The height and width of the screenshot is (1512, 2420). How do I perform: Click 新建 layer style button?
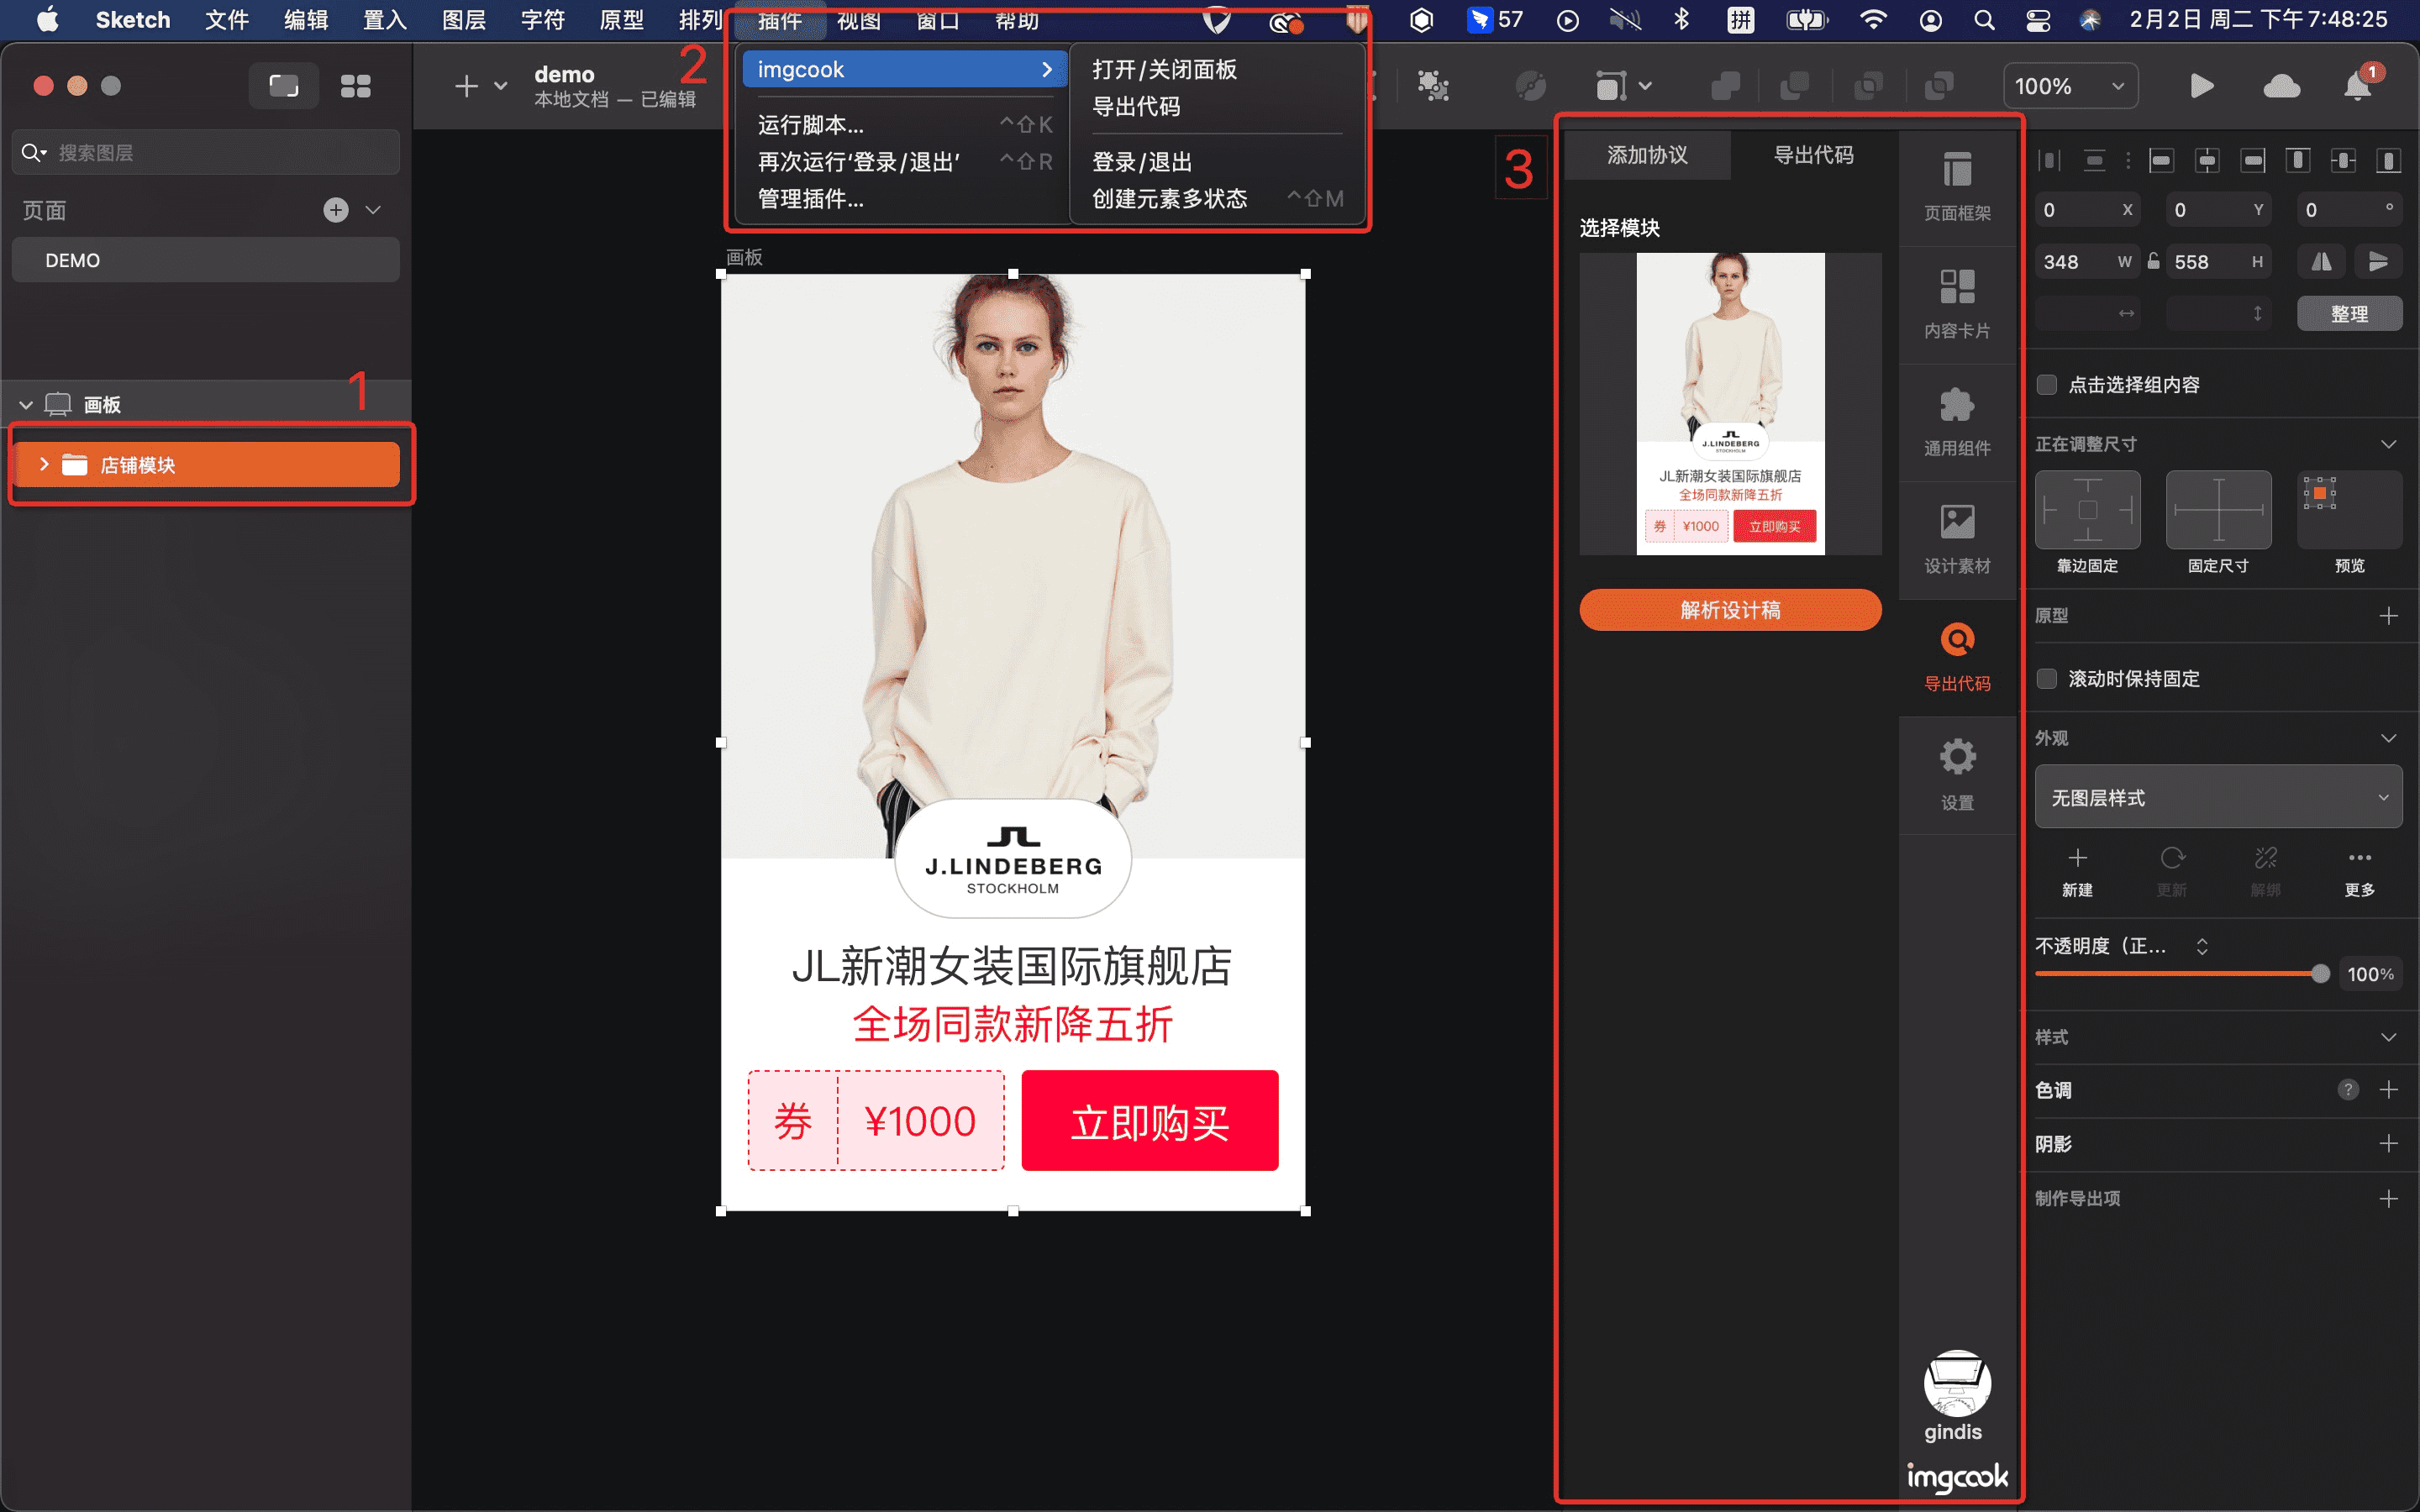pos(2077,871)
